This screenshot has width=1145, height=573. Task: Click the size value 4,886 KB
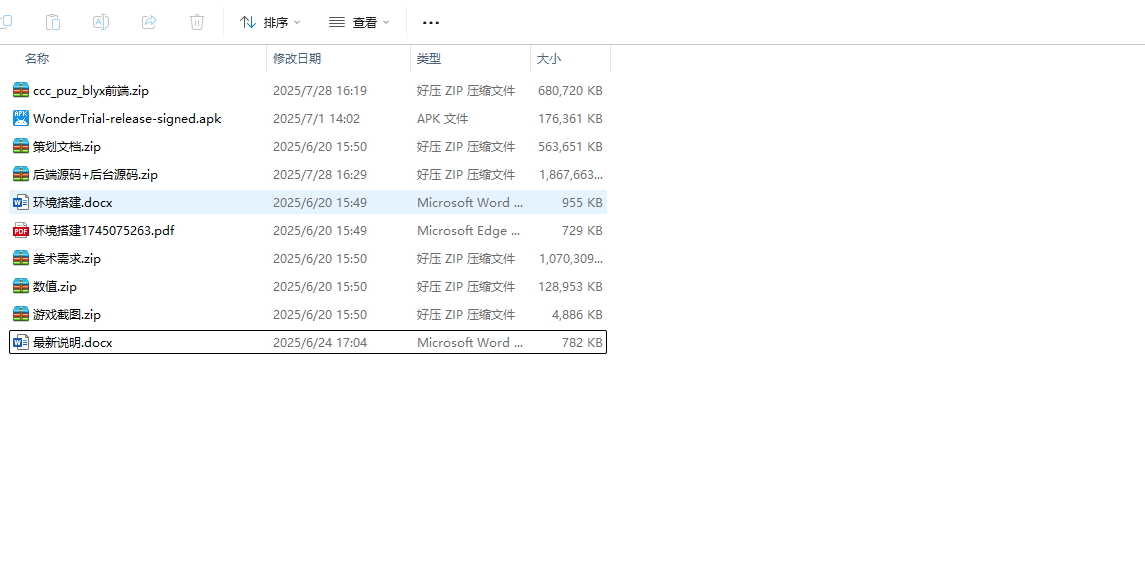pos(577,315)
